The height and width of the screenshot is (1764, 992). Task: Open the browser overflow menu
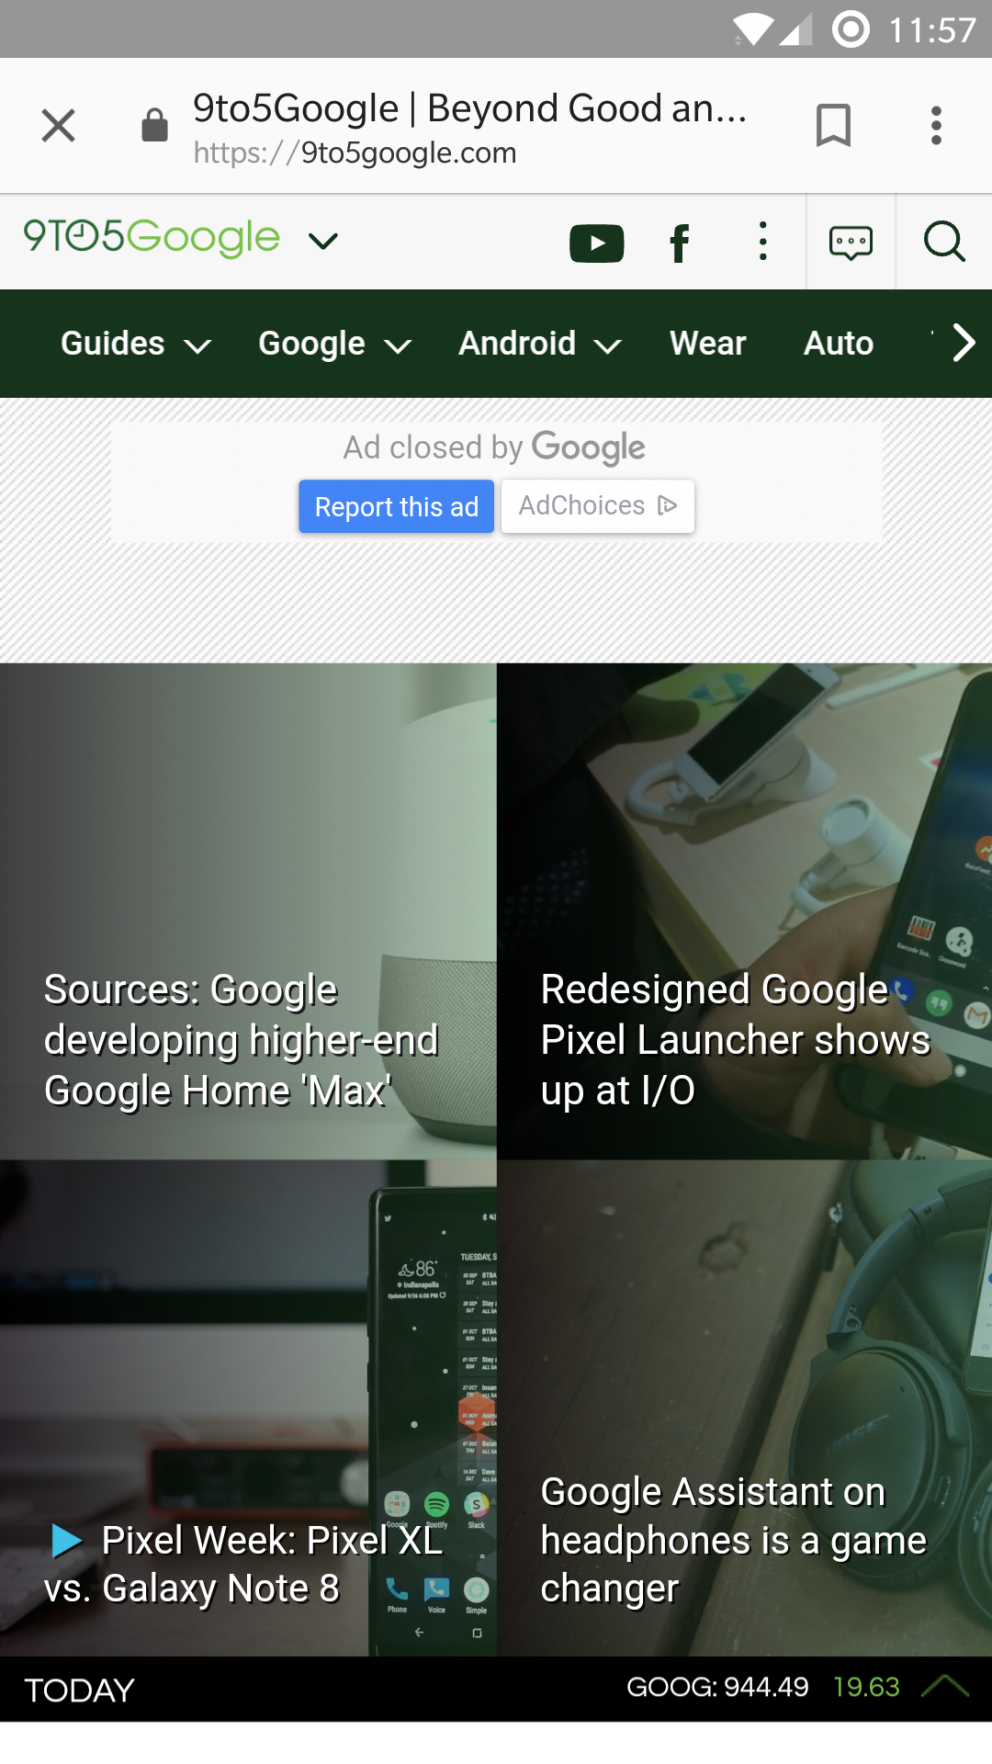[x=936, y=125]
